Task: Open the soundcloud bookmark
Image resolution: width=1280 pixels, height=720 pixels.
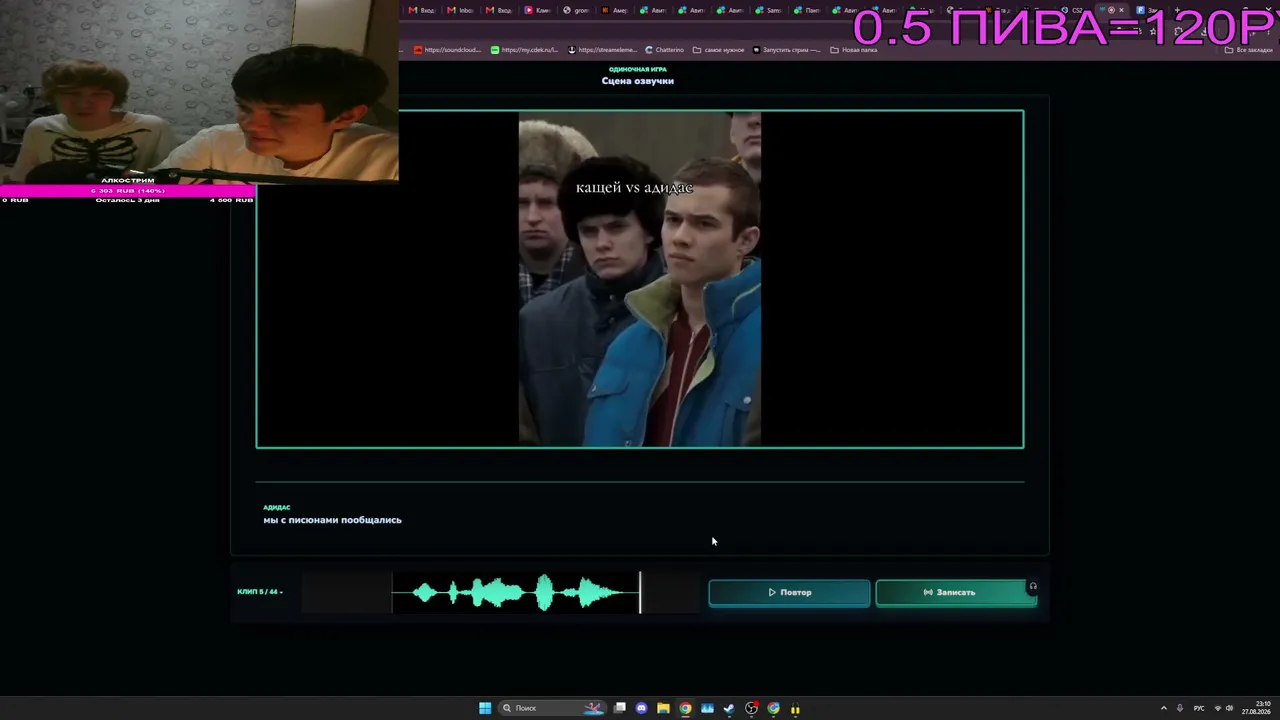Action: (448, 50)
